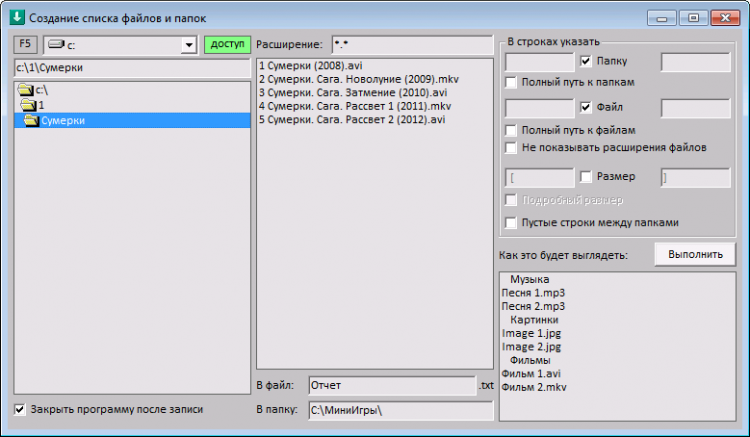Enable the Размер checkbox
750x437 pixels.
point(585,177)
